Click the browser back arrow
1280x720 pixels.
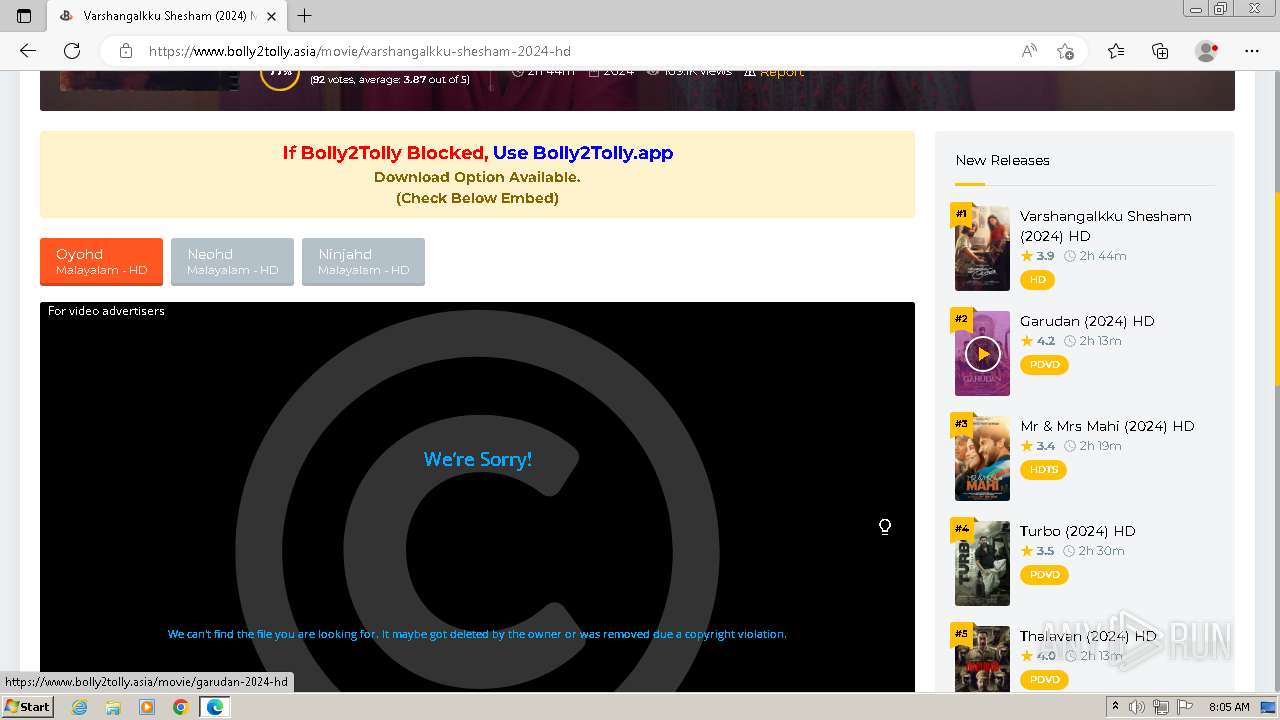click(x=28, y=51)
